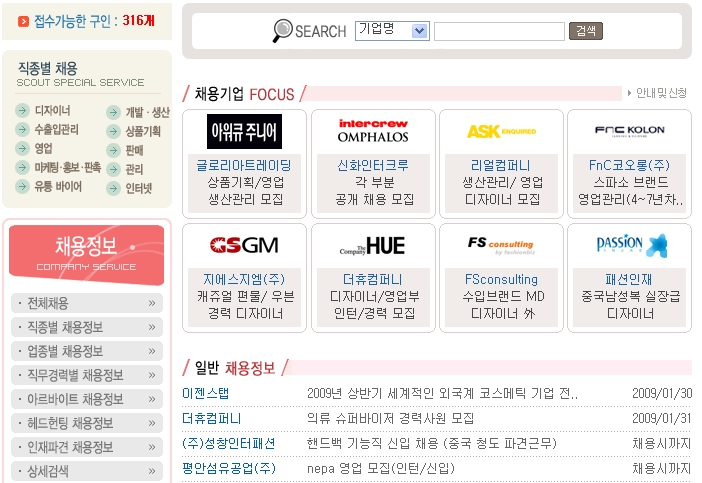Open the 지에스지엠(주) company link
The image size is (702, 483).
coord(244,279)
